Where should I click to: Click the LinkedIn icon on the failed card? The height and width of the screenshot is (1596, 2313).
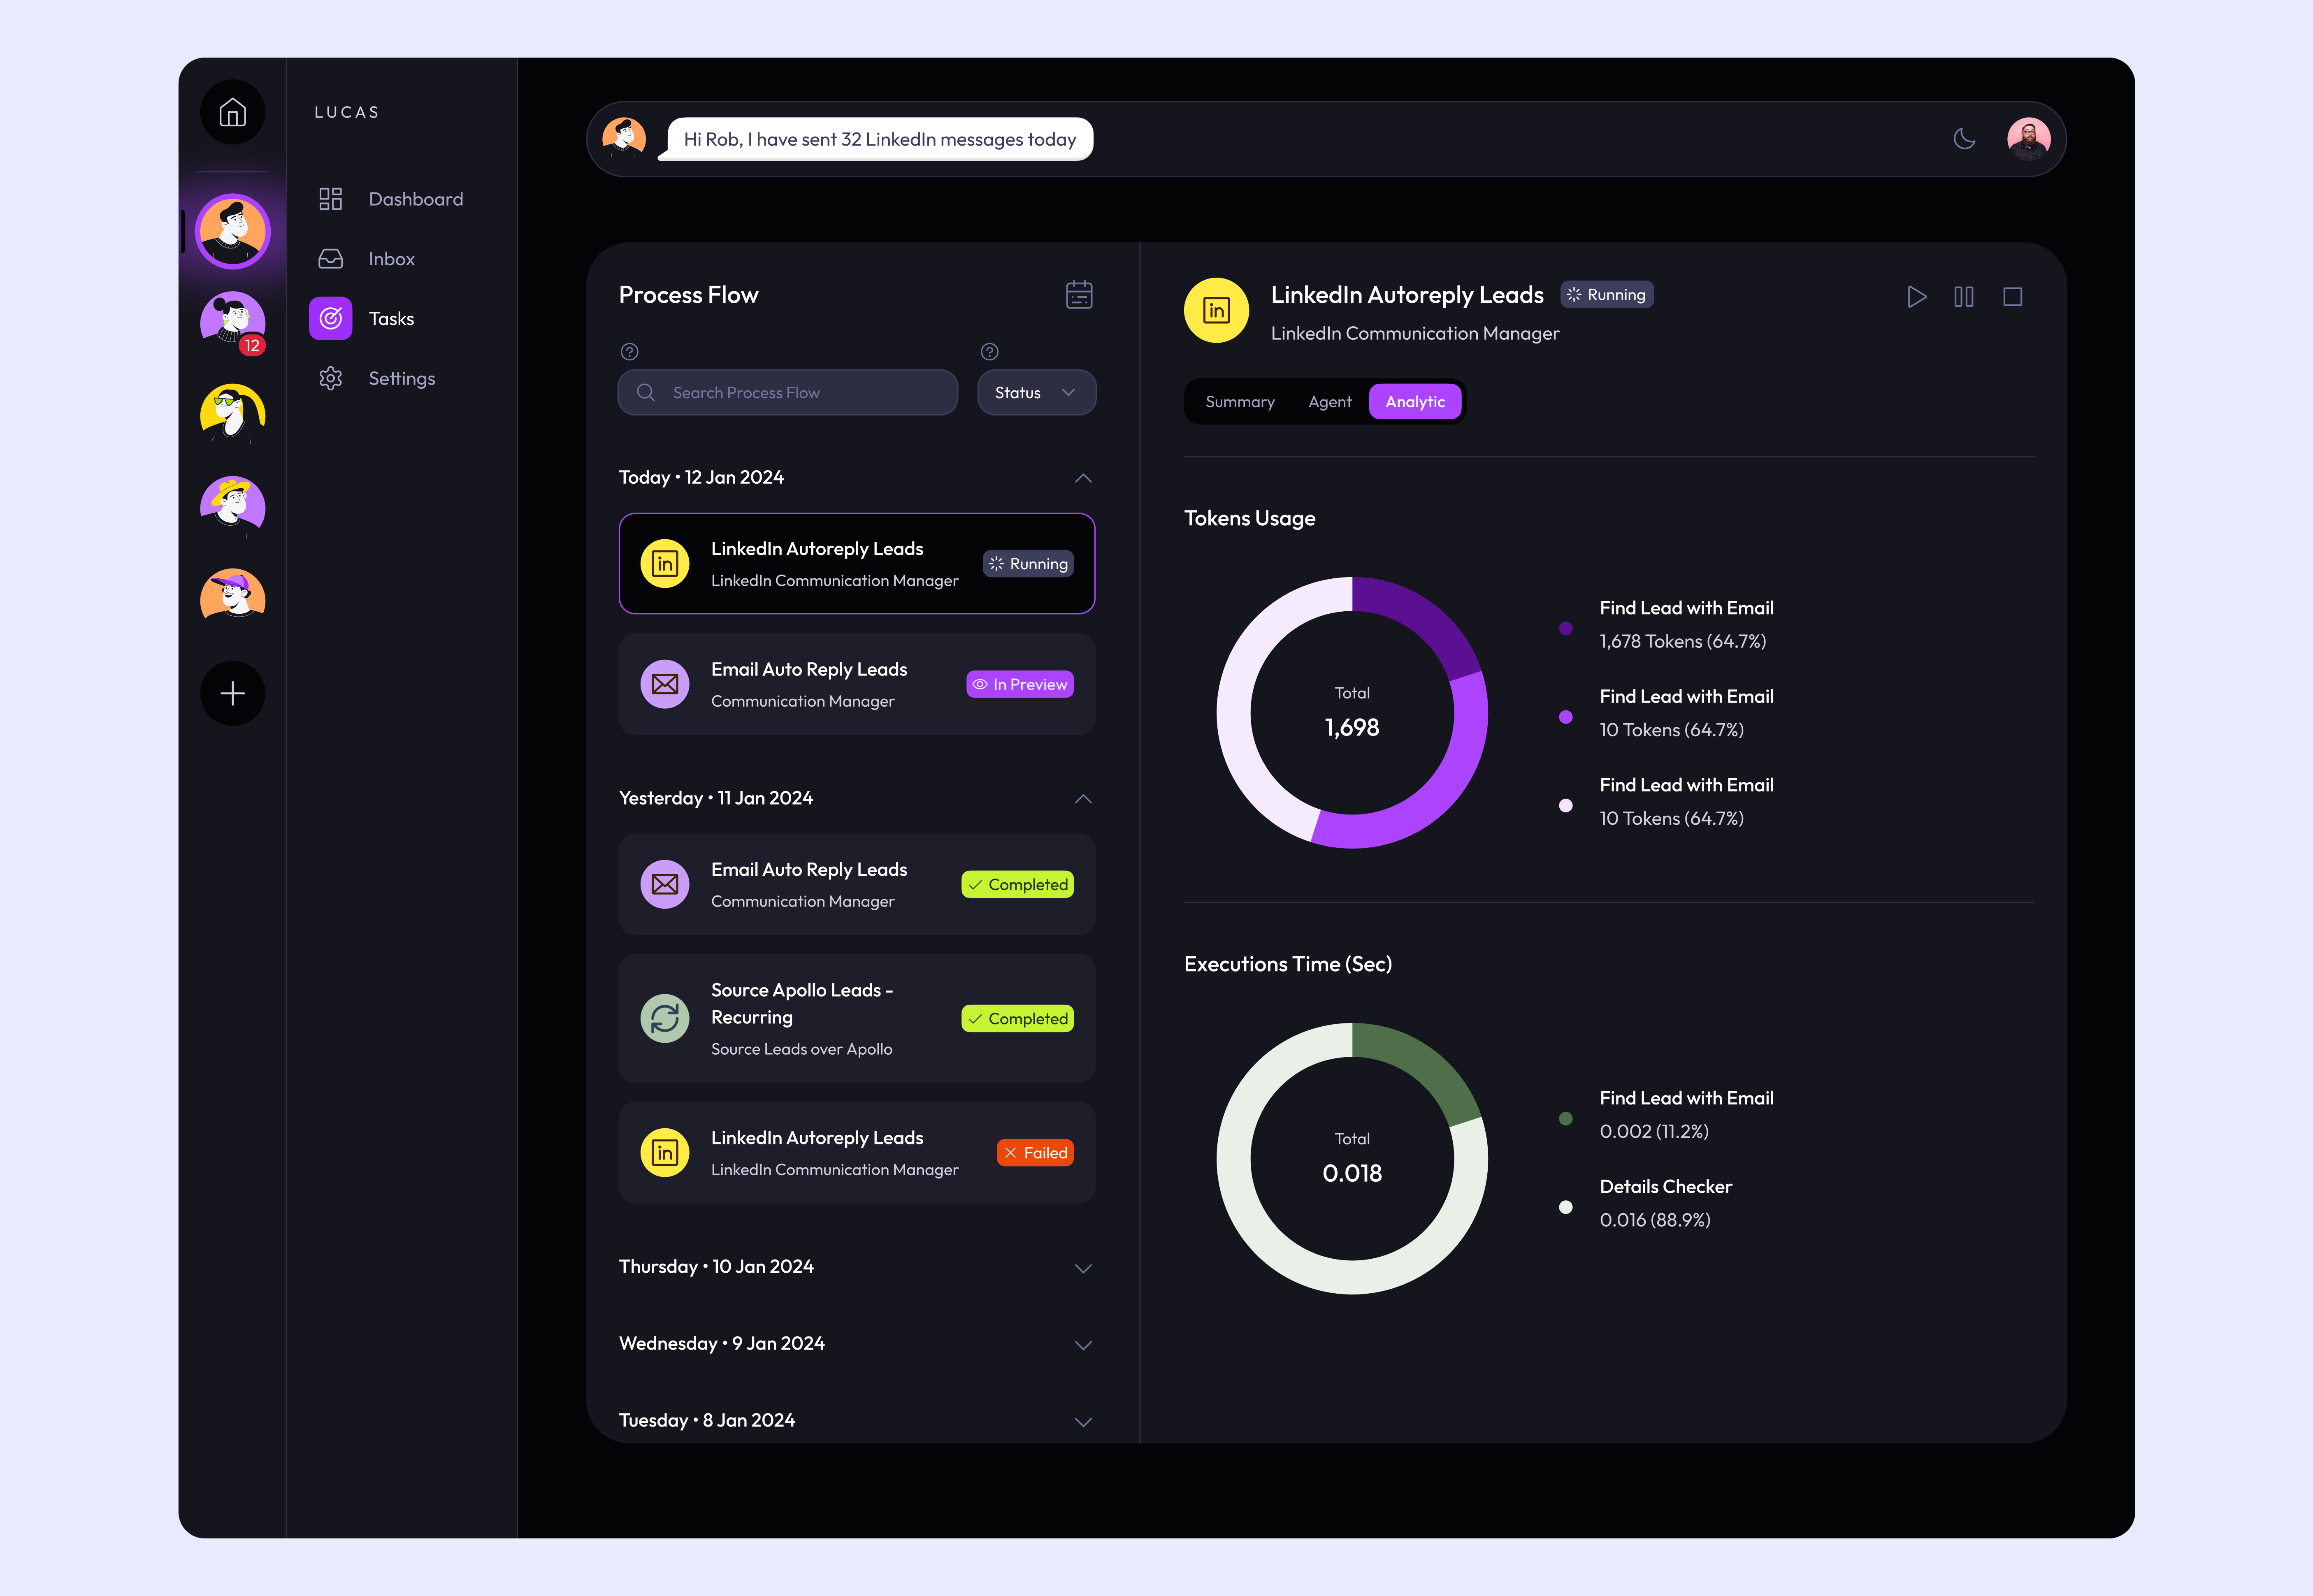click(x=665, y=1153)
